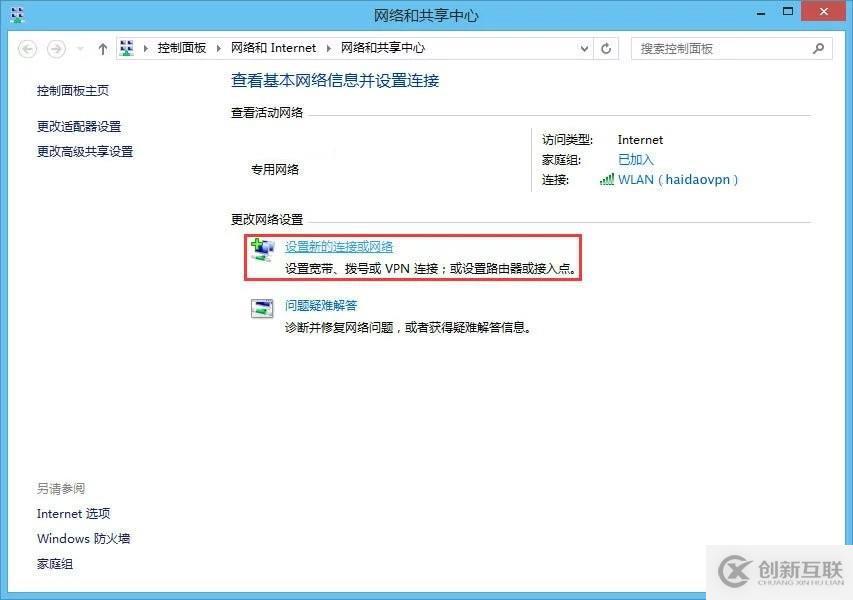Open 更改适配器设置 in the sidebar
The image size is (853, 600).
(x=80, y=126)
